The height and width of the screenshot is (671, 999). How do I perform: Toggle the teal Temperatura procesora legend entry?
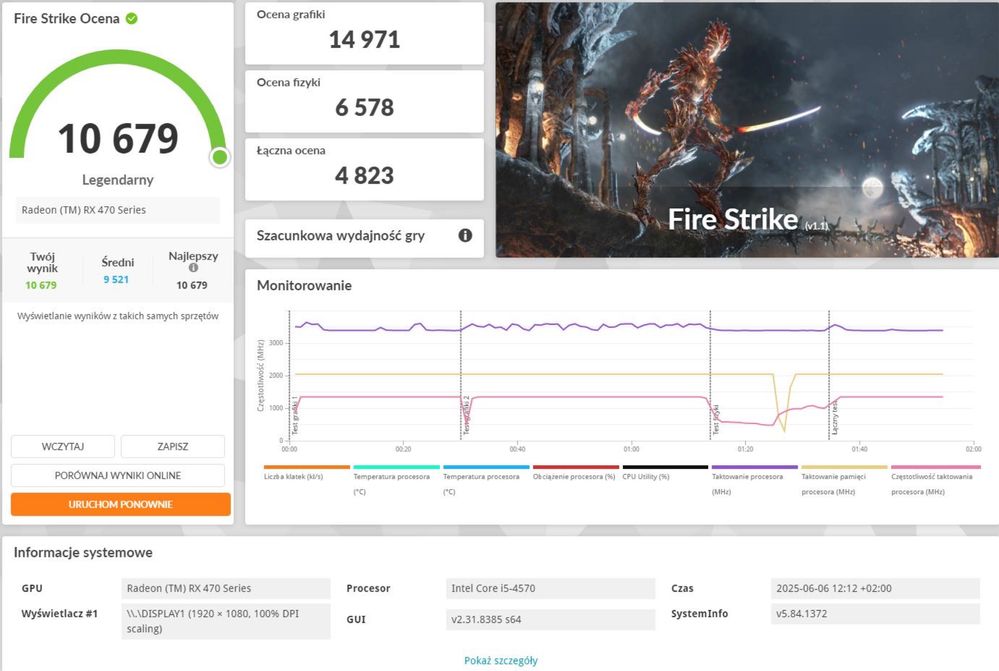pyautogui.click(x=396, y=480)
